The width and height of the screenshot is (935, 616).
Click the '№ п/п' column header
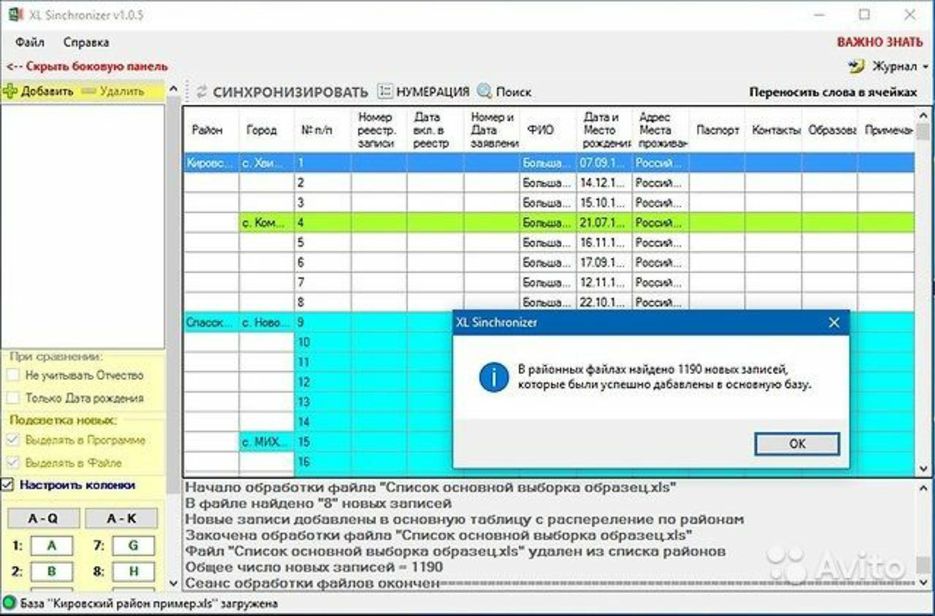(x=323, y=130)
